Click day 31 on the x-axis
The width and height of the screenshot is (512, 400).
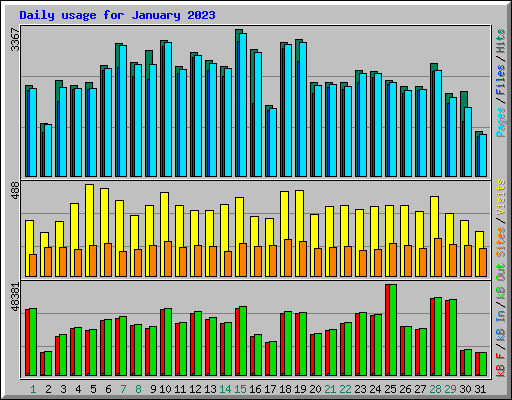[480, 389]
